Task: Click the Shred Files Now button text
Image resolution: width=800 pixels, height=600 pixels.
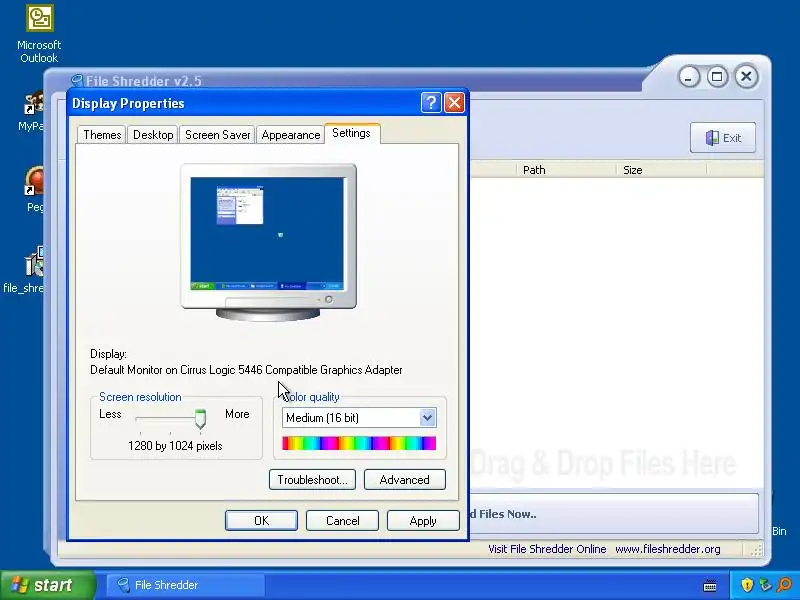Action: (x=503, y=514)
